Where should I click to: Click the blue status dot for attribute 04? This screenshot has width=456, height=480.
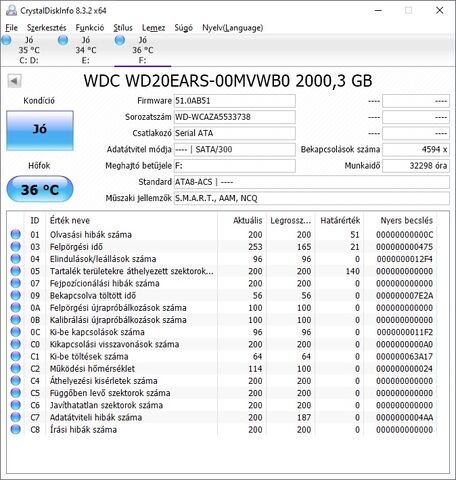pos(15,259)
